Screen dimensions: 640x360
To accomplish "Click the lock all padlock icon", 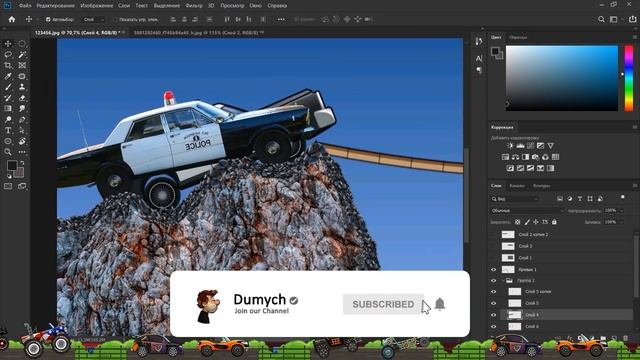I will coord(554,222).
